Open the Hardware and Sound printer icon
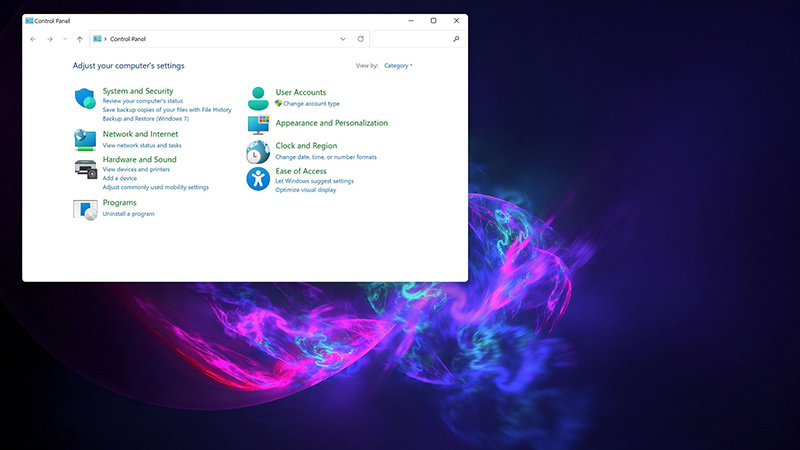Viewport: 800px width, 450px height. point(86,169)
